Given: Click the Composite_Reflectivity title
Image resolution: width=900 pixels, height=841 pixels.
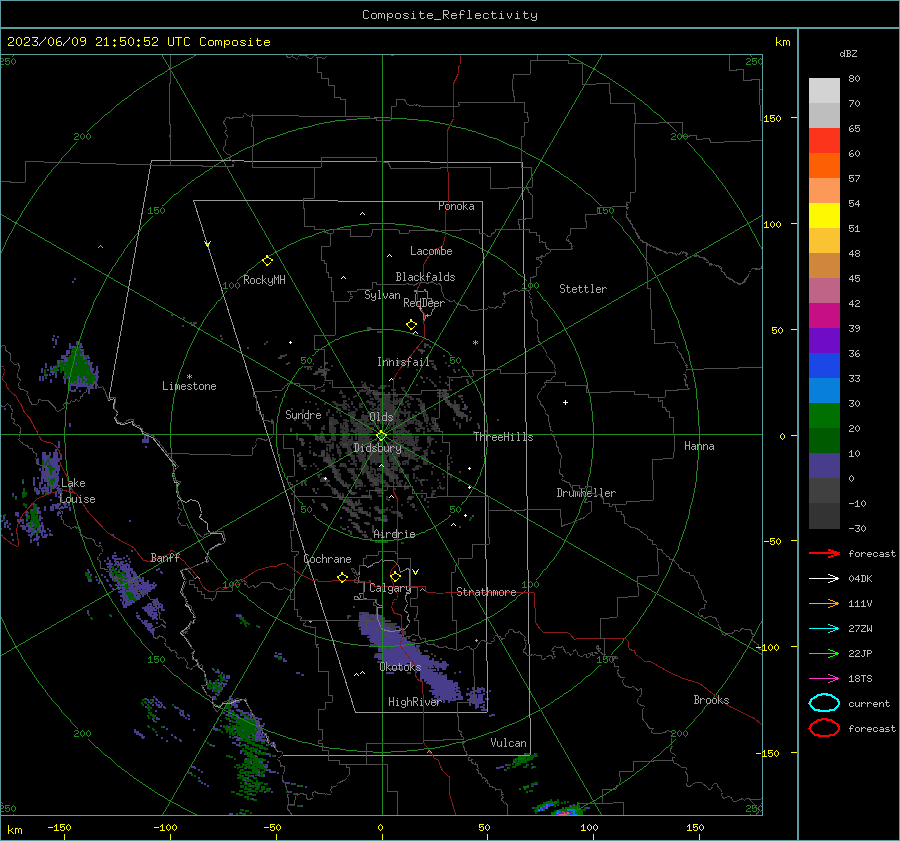Looking at the screenshot, I should coord(450,15).
